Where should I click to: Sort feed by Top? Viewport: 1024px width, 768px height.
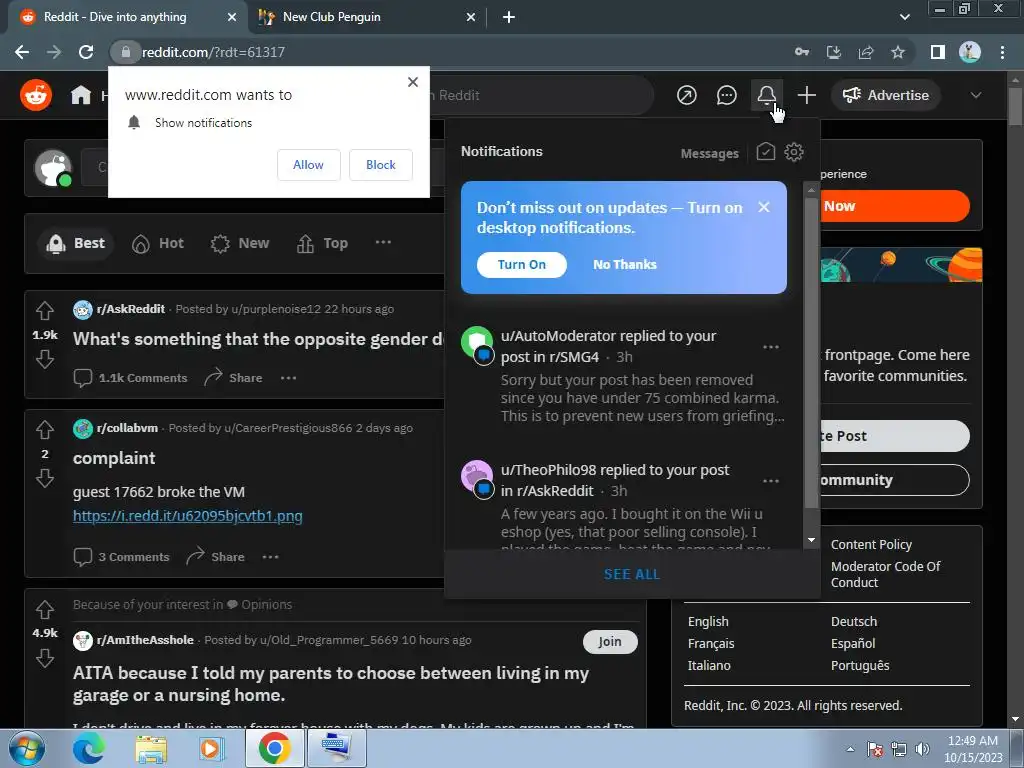point(323,244)
